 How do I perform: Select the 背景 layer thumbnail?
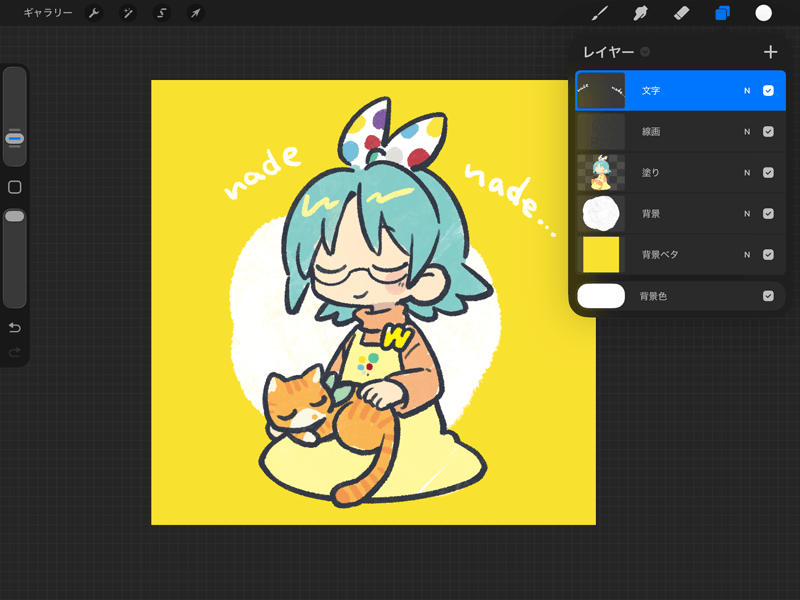pos(601,213)
